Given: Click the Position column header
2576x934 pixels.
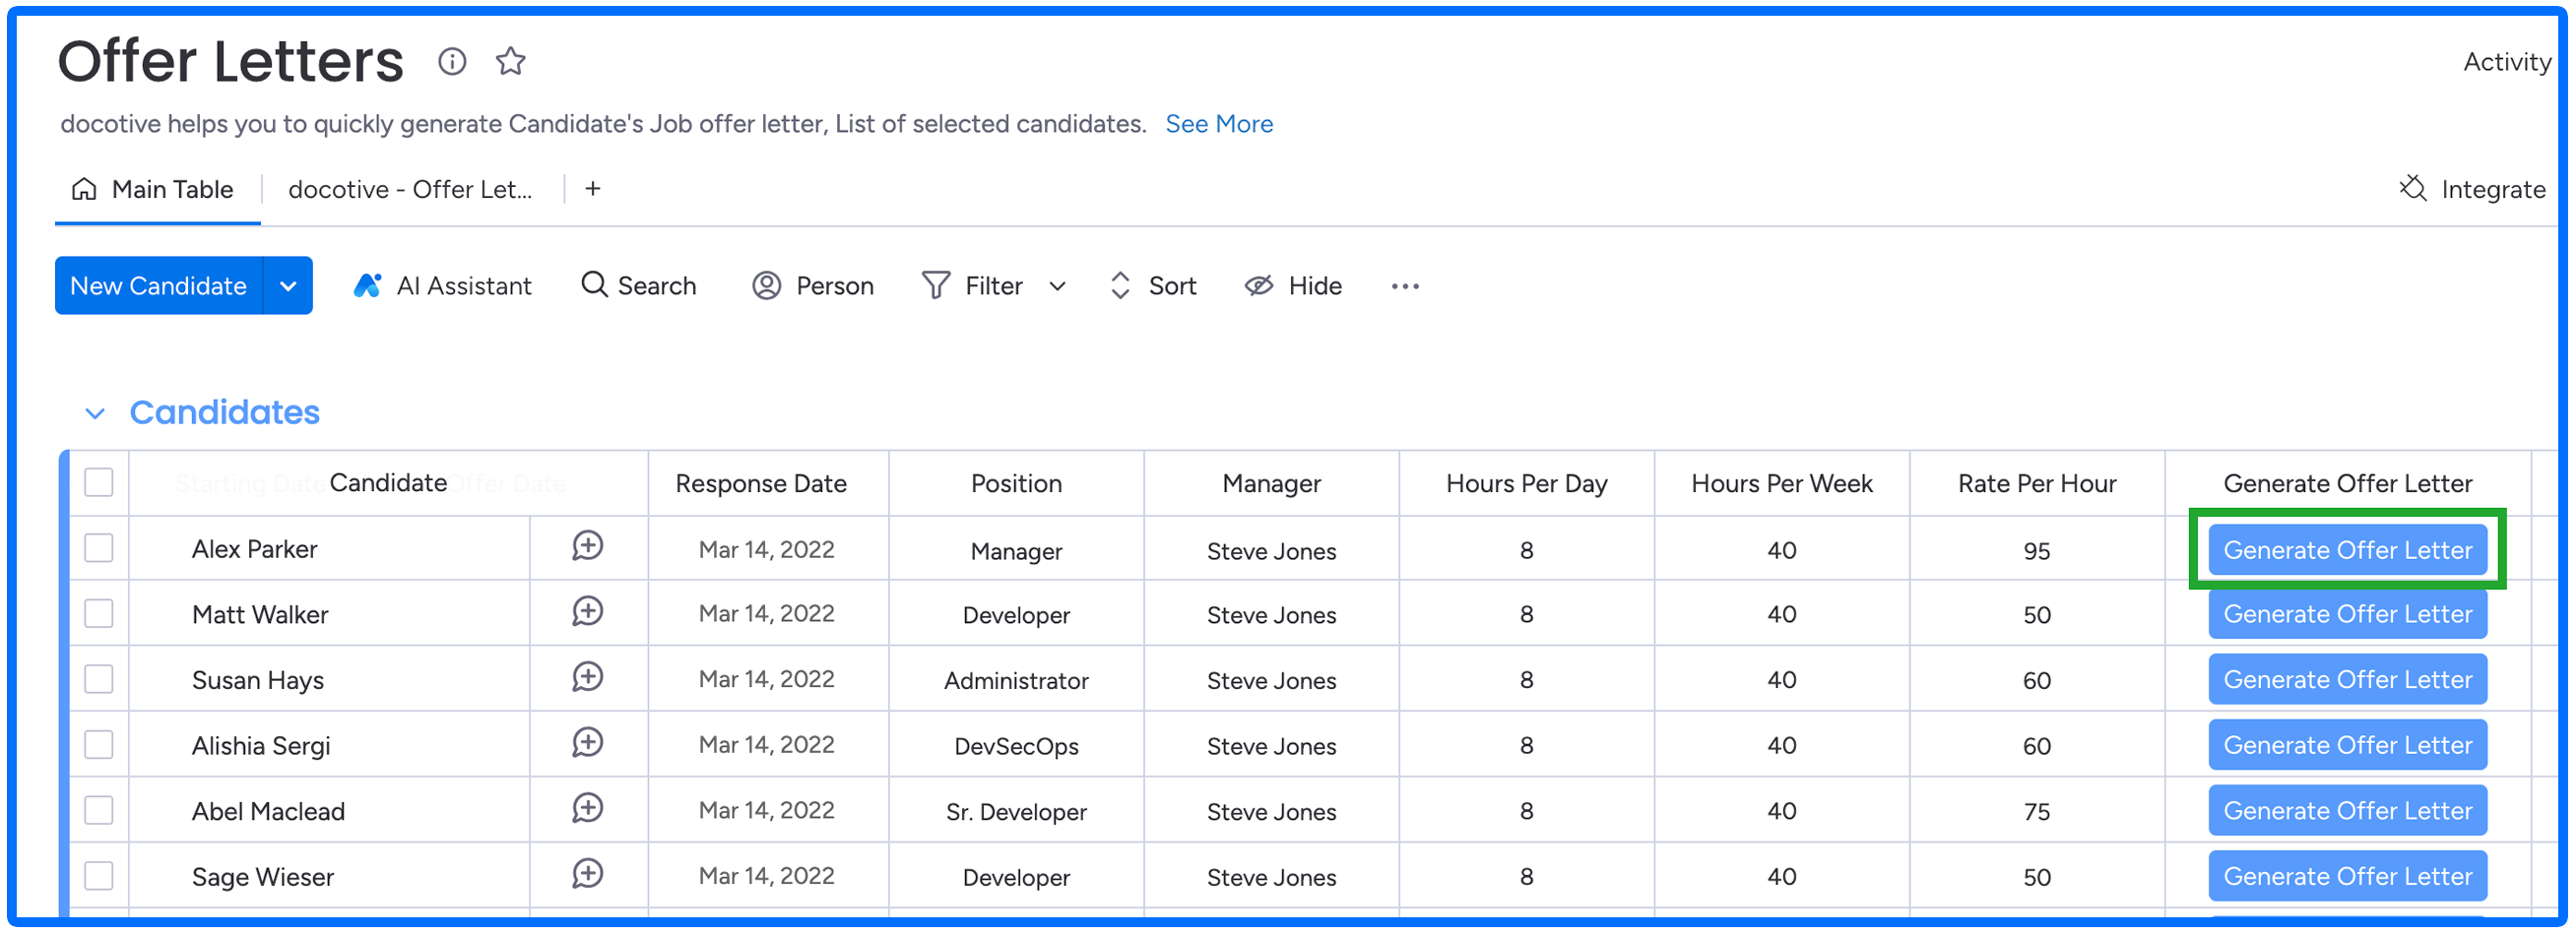Looking at the screenshot, I should pos(1016,484).
